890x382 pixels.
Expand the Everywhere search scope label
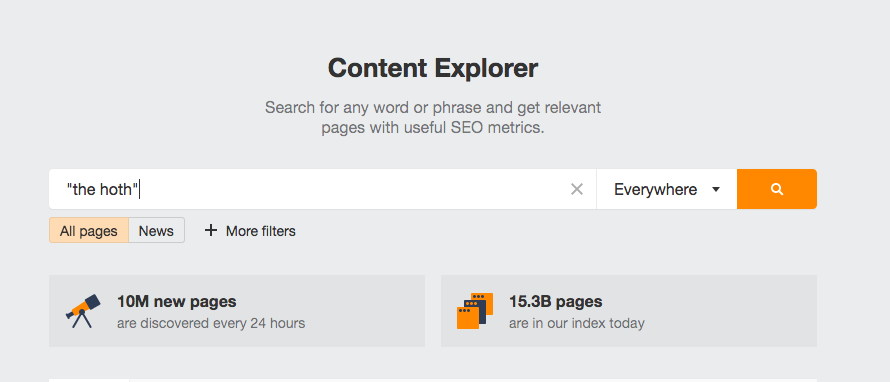656,190
